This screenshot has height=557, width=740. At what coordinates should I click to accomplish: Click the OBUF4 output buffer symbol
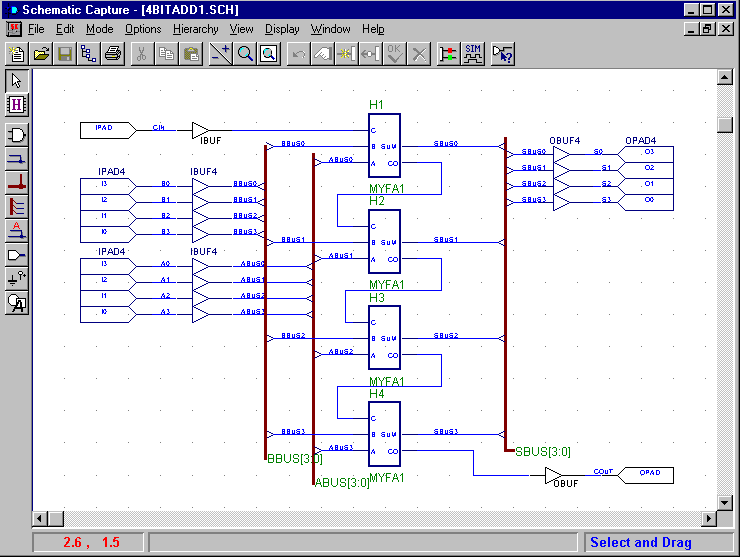point(564,176)
